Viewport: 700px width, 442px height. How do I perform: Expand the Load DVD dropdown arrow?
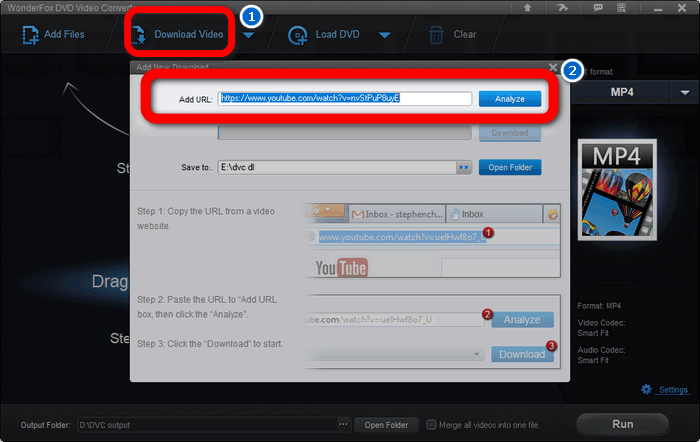click(x=384, y=35)
